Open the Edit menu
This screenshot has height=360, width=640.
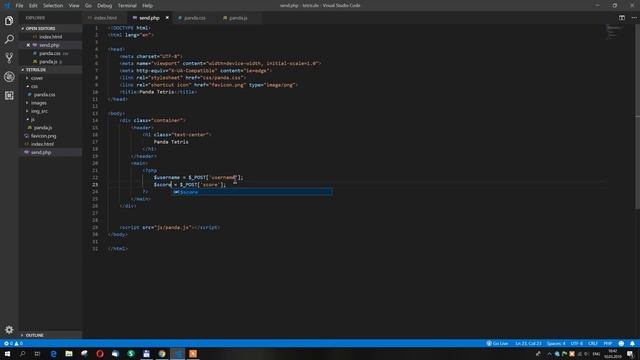coord(33,6)
